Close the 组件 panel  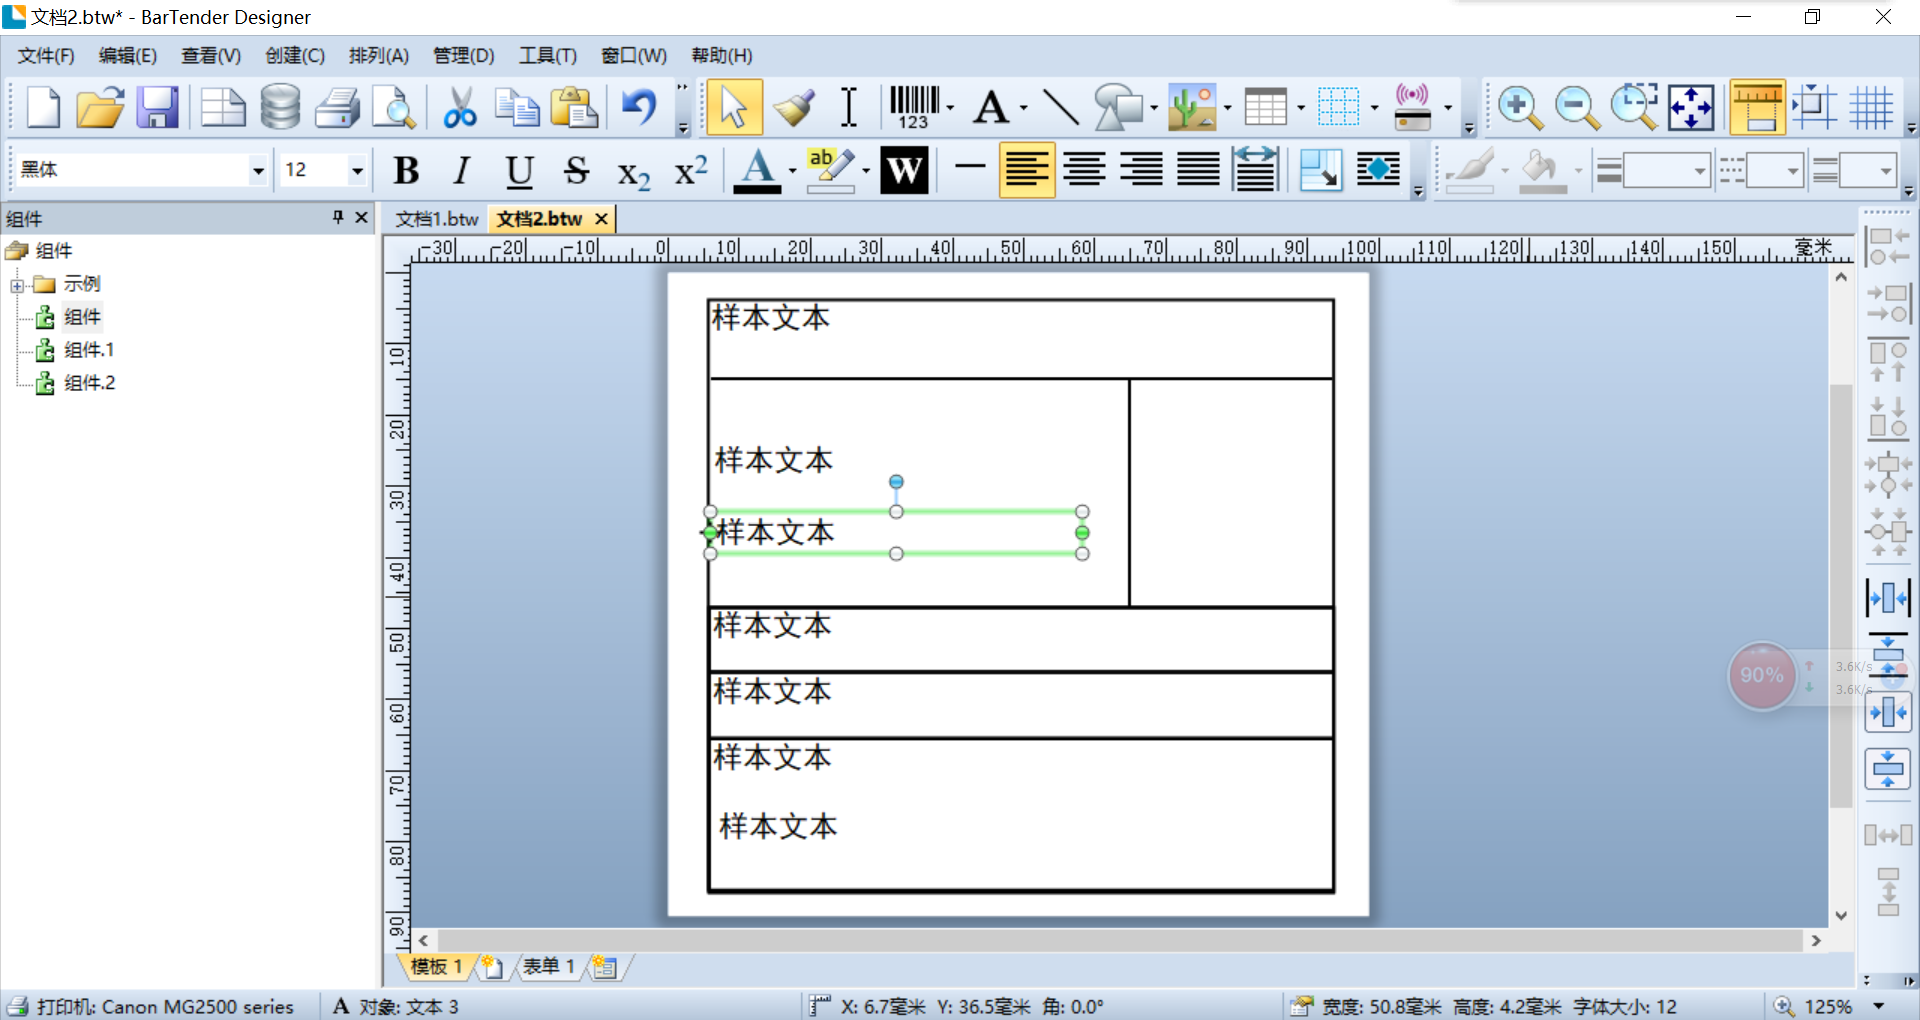click(362, 217)
